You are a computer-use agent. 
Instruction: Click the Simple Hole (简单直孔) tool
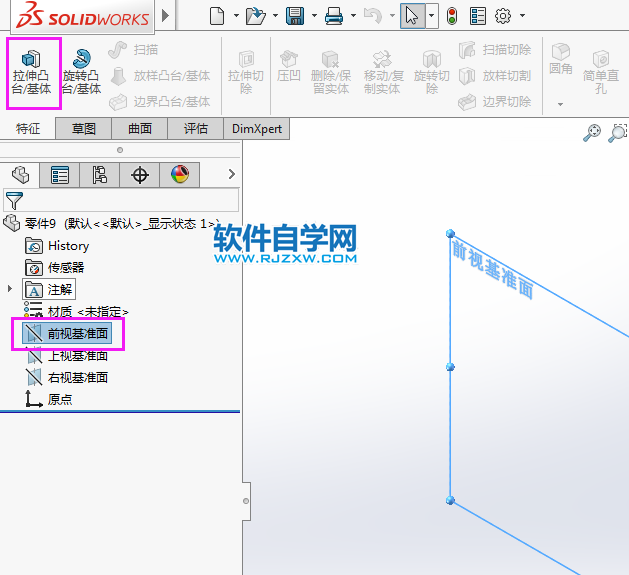601,73
